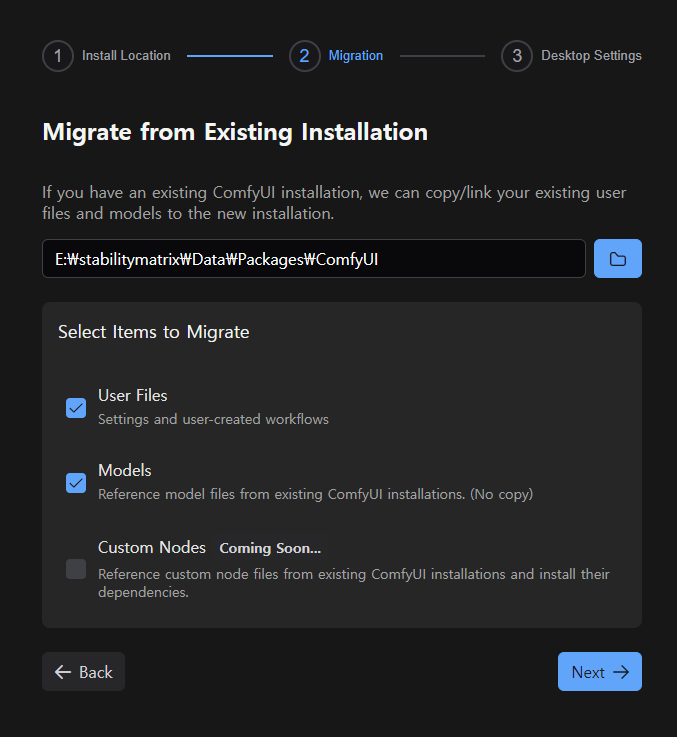
Task: Tick the Custom Nodes checkbox
Action: pos(76,569)
